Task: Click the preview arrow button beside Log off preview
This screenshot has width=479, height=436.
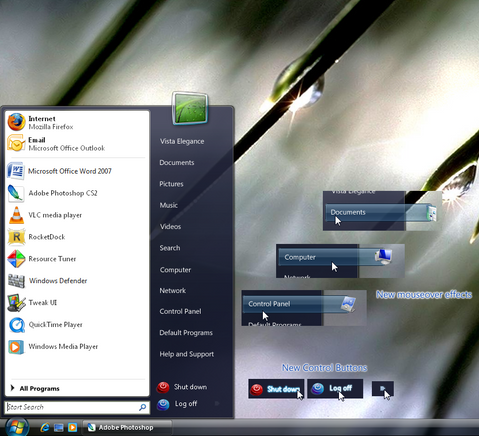Action: pyautogui.click(x=383, y=389)
